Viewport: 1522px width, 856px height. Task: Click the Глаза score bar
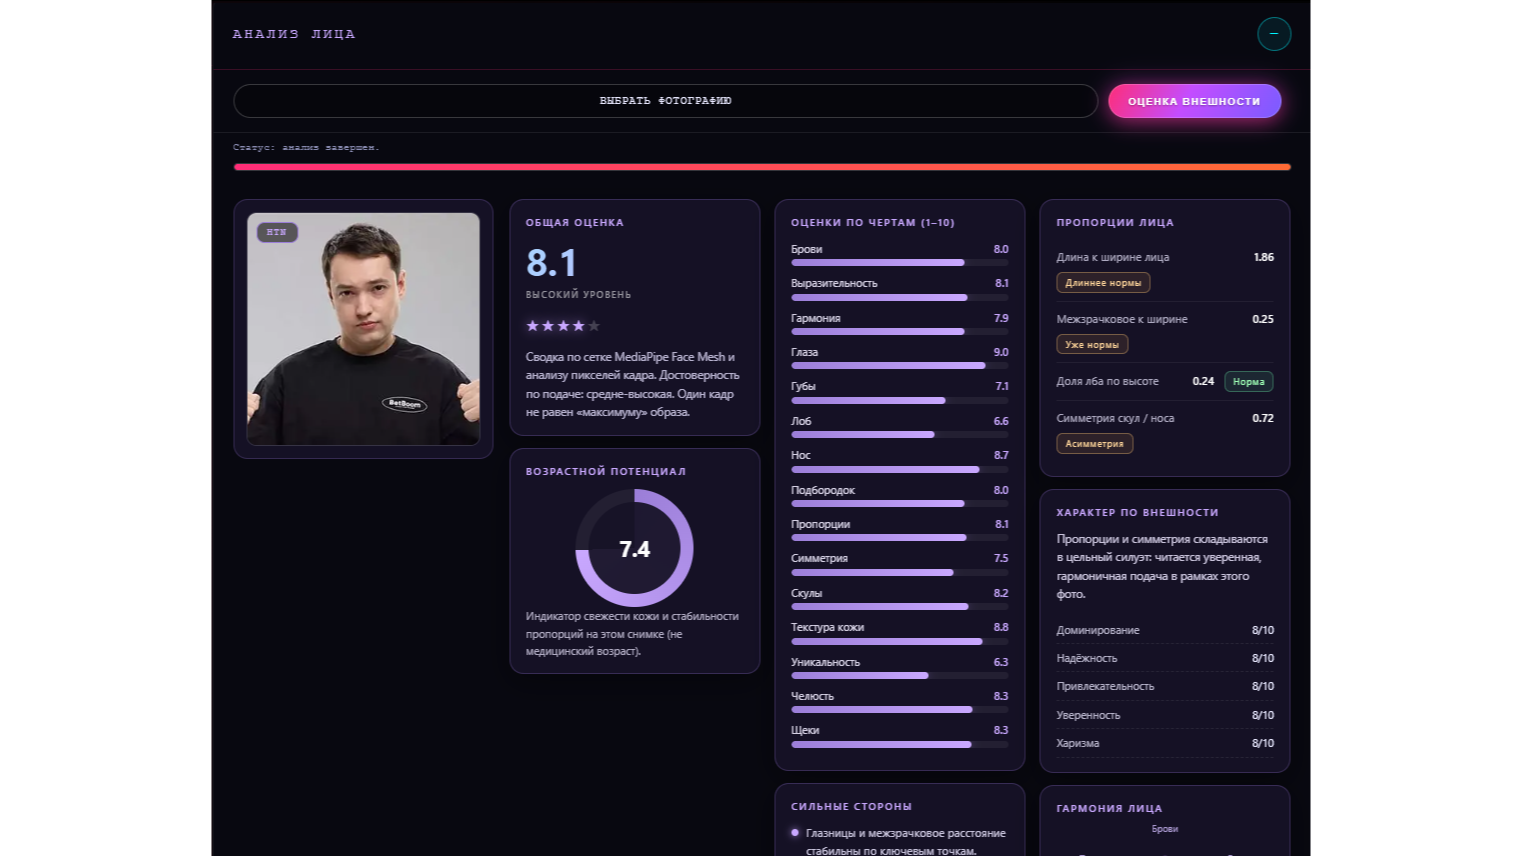[x=899, y=366]
